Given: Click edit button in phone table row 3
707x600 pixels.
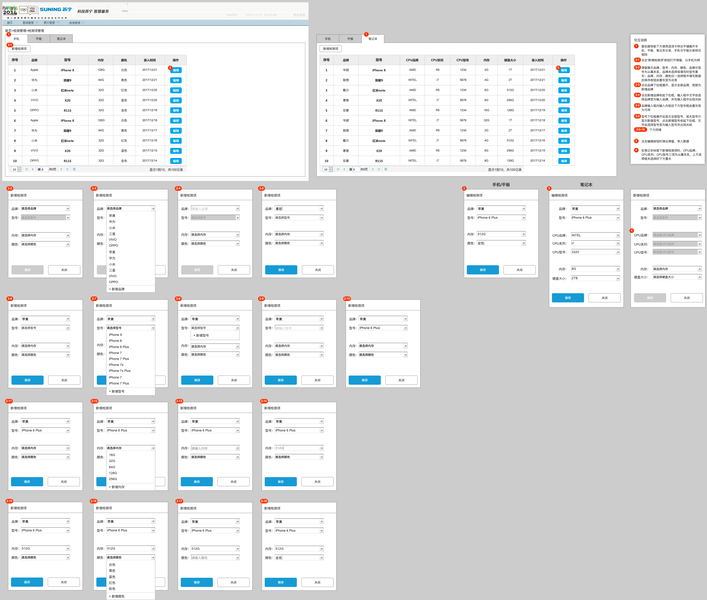Looking at the screenshot, I should coord(176,90).
